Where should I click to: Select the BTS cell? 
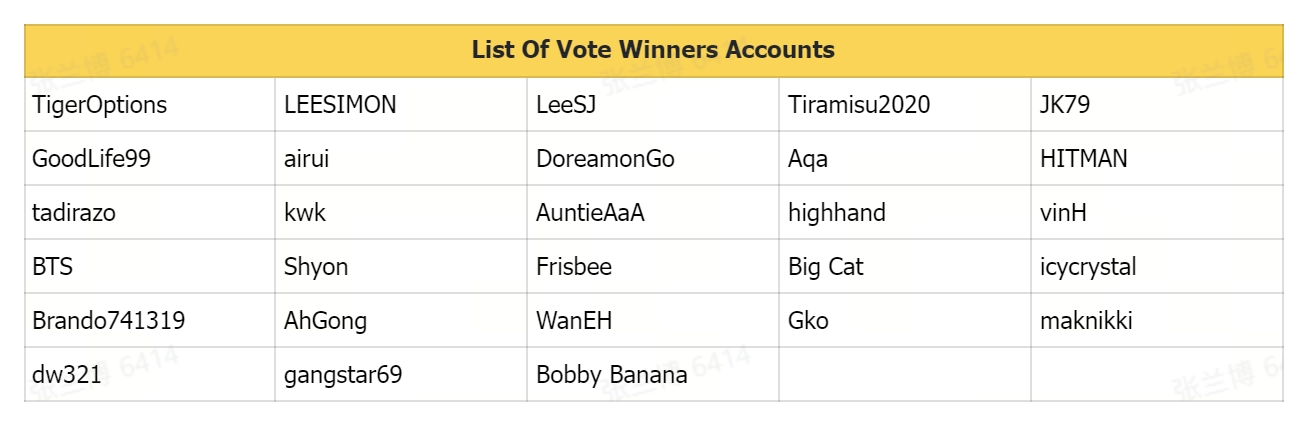click(x=53, y=267)
